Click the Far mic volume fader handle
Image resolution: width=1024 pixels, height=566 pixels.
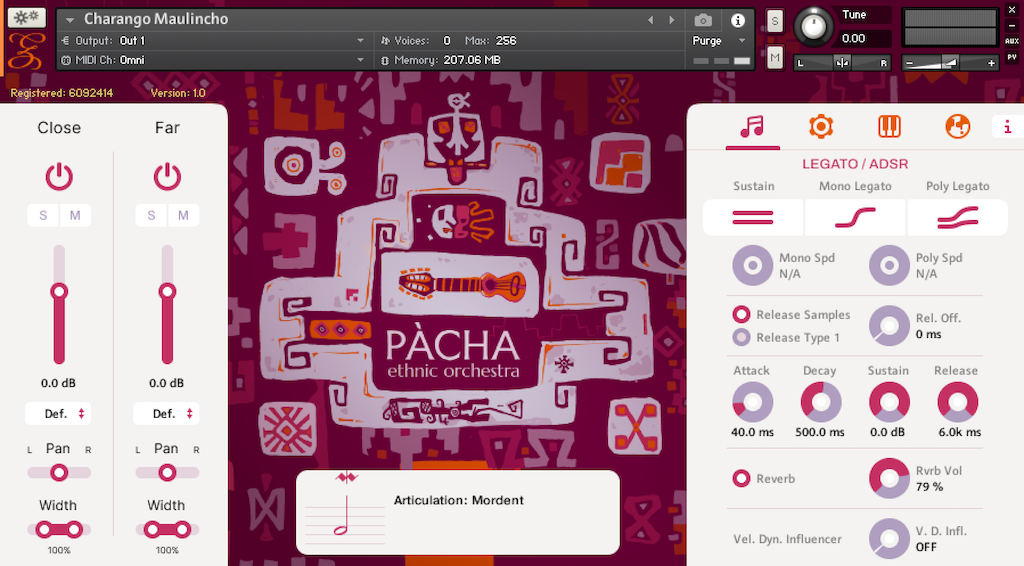(x=167, y=291)
